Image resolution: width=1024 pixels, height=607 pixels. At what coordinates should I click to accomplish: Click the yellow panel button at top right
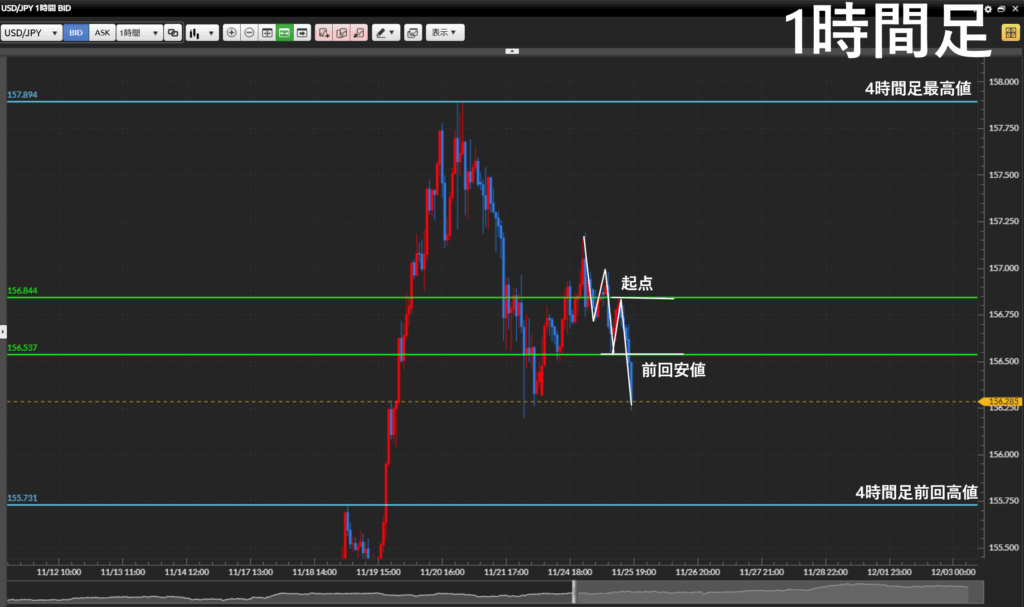[1010, 32]
